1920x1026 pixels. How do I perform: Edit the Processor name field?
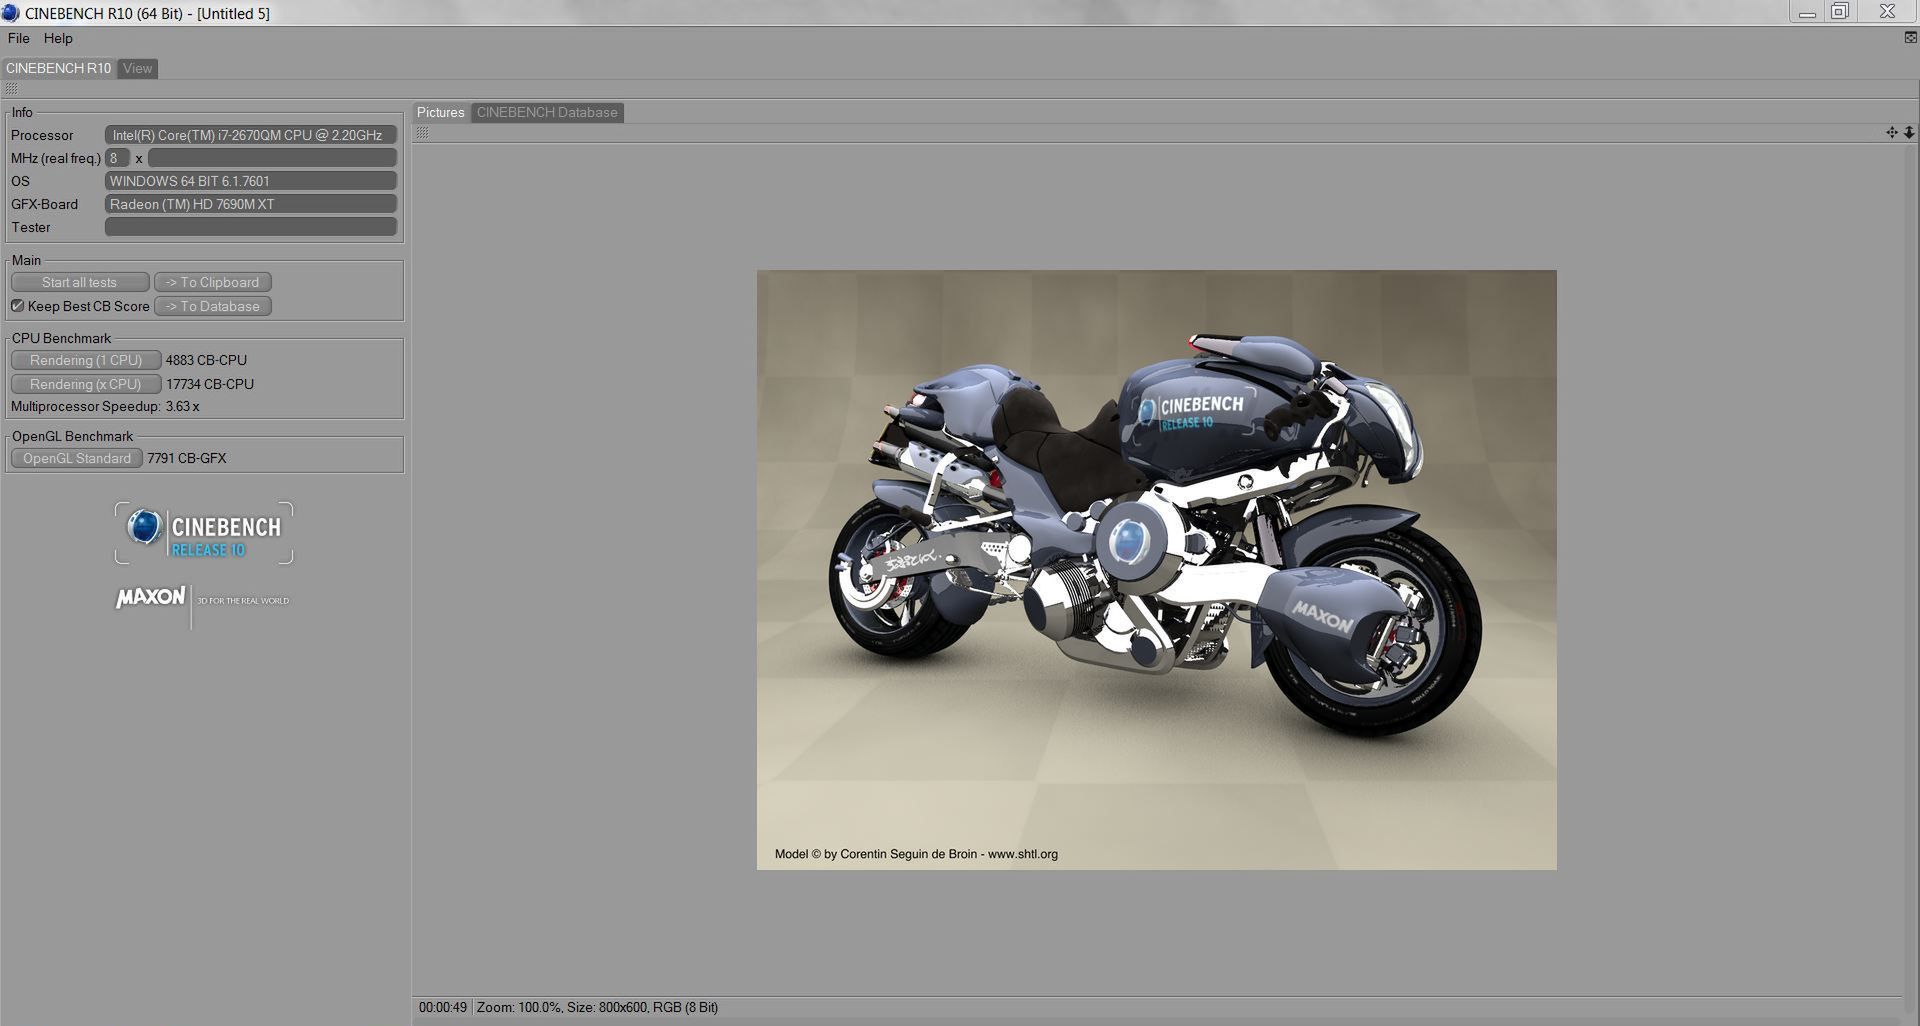pos(251,135)
